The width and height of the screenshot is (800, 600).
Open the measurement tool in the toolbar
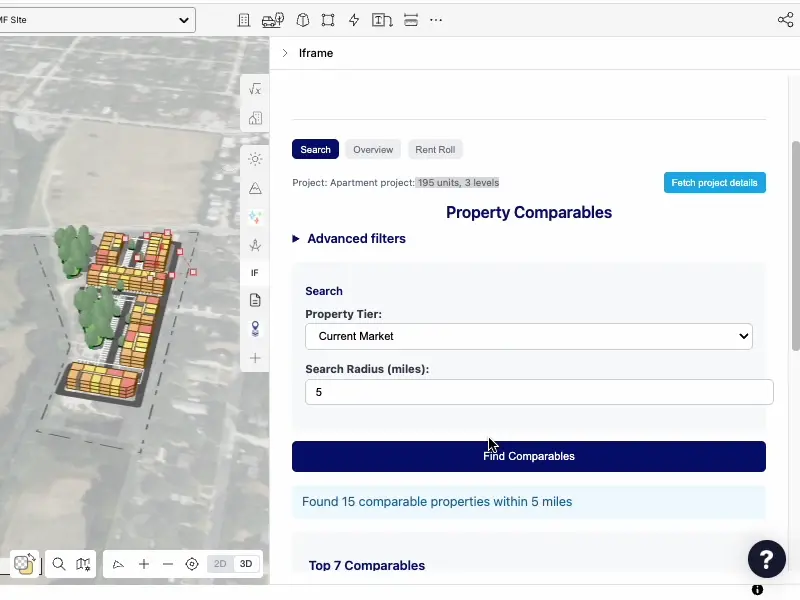click(411, 20)
